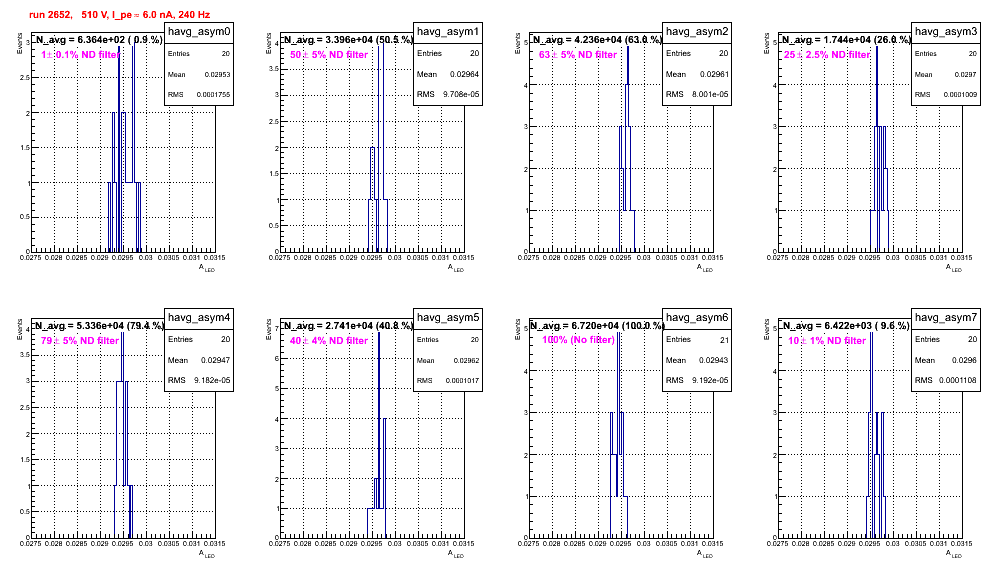Click the 10± 1% ND filter label
The height and width of the screenshot is (572, 996).
[827, 341]
